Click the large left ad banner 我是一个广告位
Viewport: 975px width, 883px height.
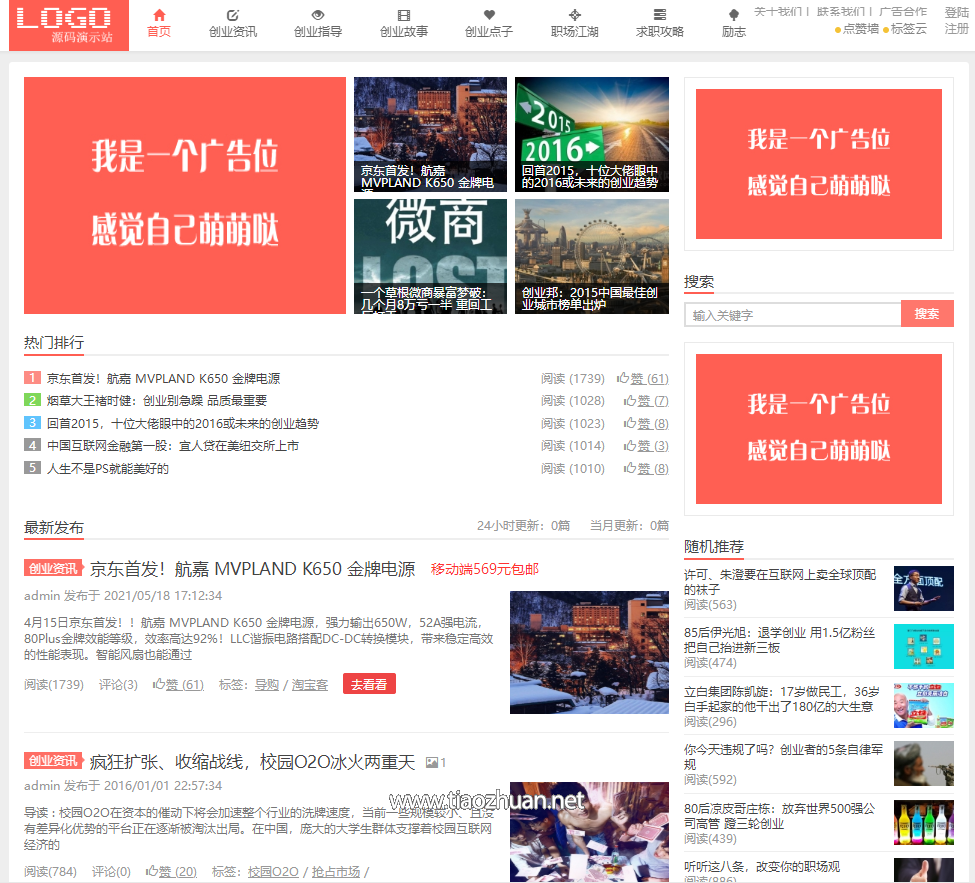click(185, 195)
